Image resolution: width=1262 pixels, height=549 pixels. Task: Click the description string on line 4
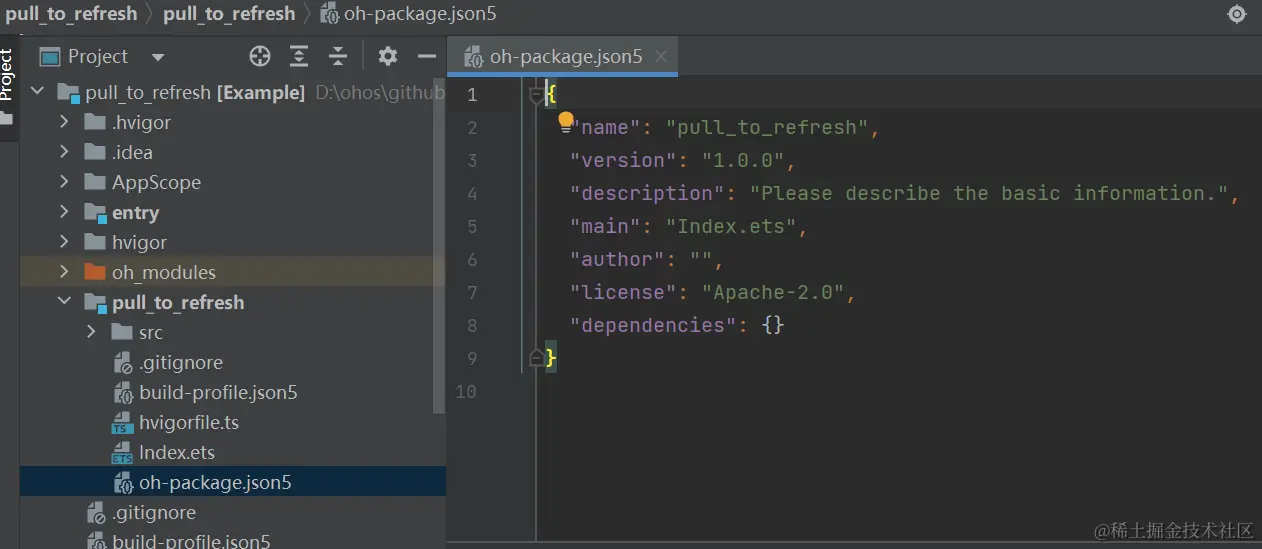pyautogui.click(x=989, y=194)
